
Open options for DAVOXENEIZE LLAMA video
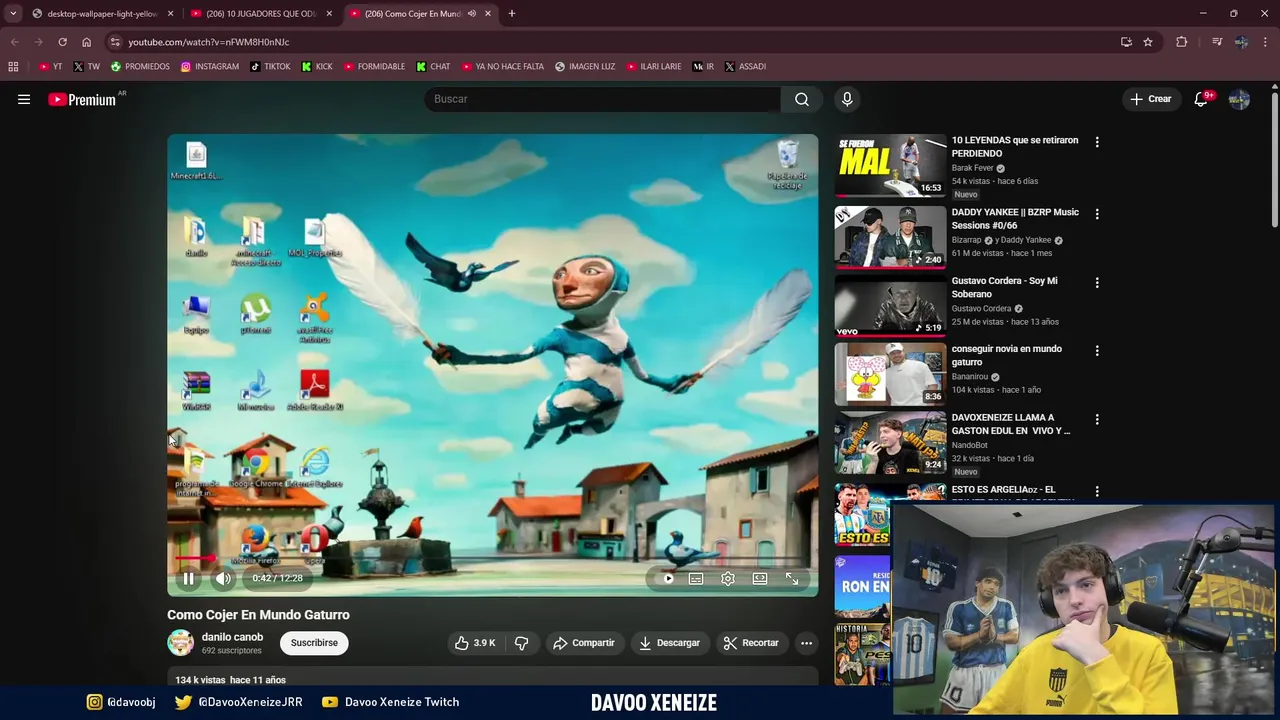point(1097,420)
